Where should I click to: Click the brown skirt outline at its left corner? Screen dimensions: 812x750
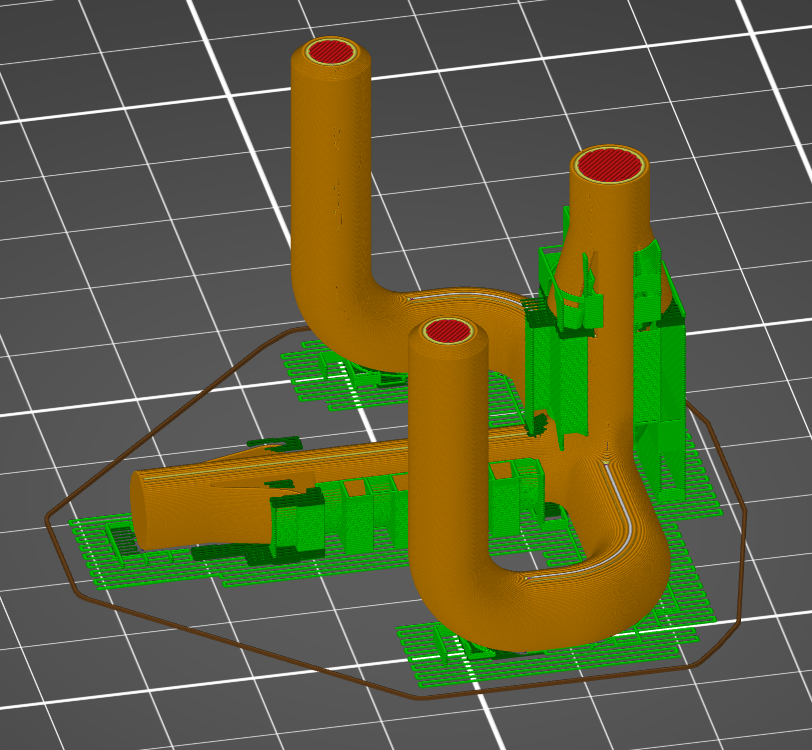[x=49, y=518]
